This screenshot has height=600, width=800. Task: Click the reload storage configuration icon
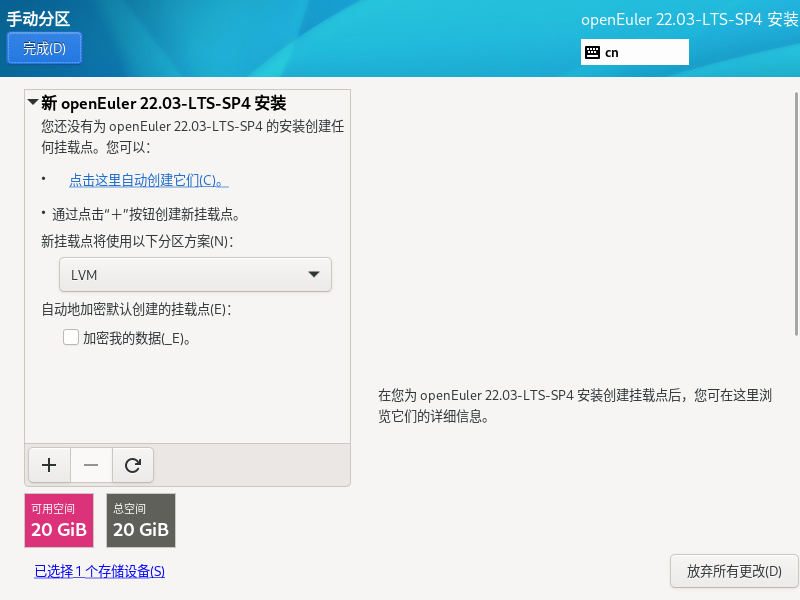(x=133, y=465)
